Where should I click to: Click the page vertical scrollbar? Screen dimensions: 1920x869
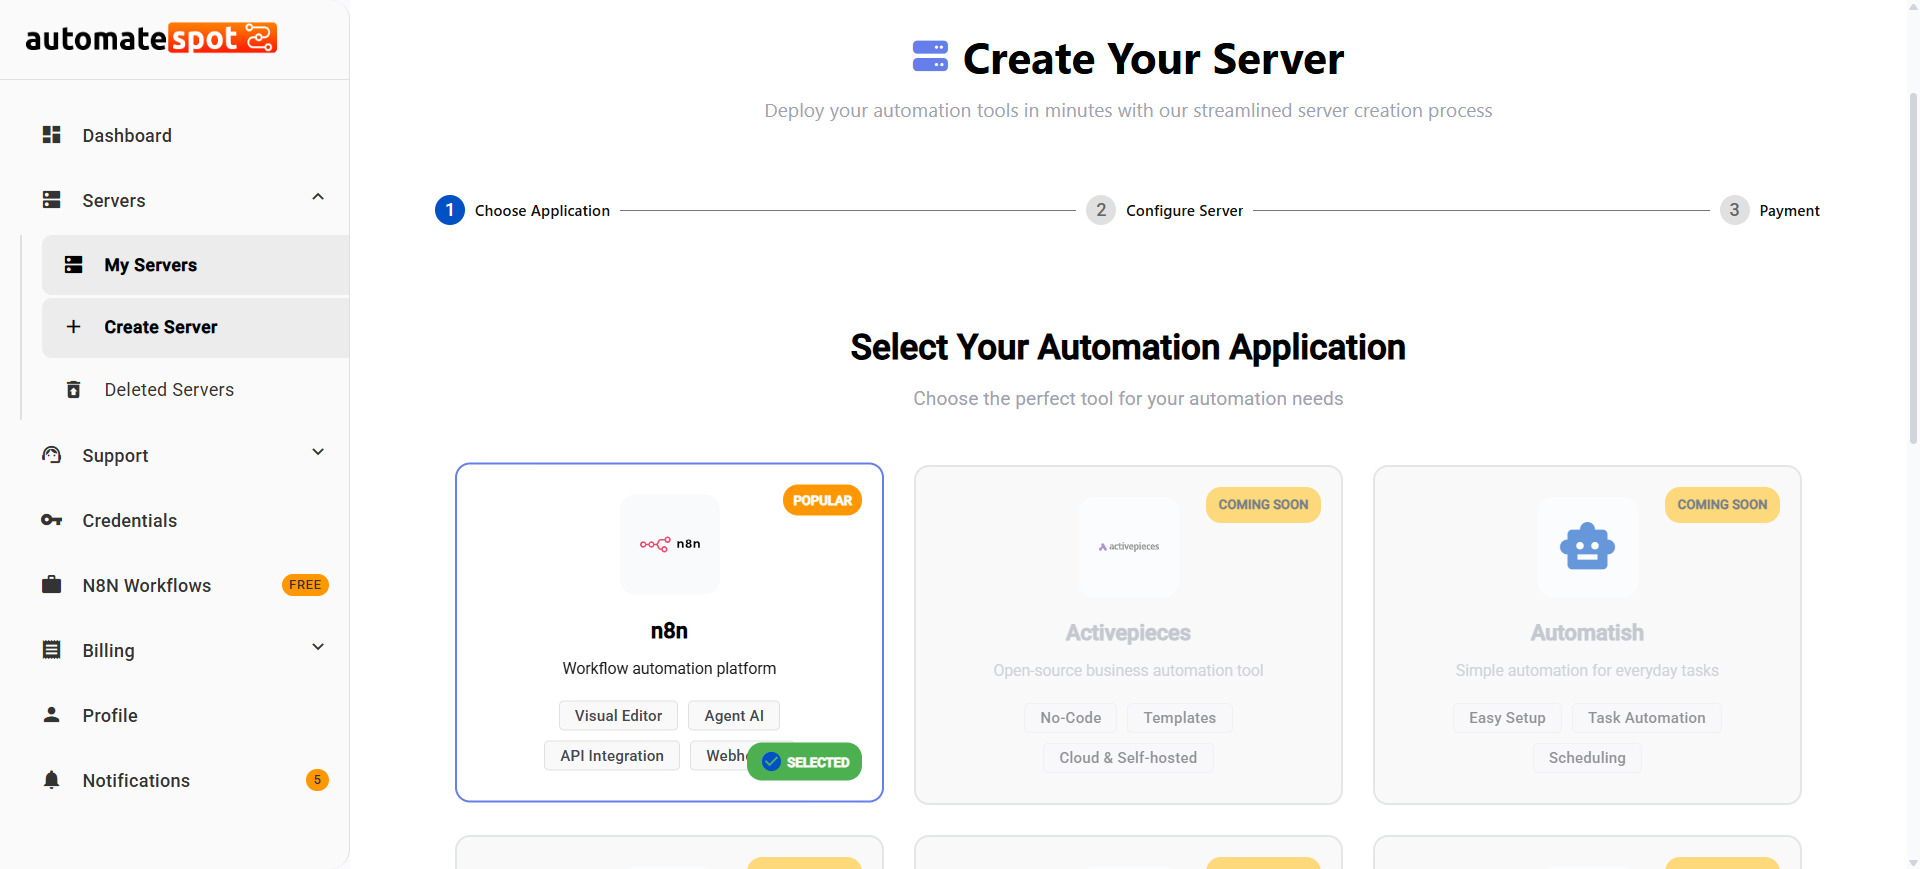(1913, 268)
